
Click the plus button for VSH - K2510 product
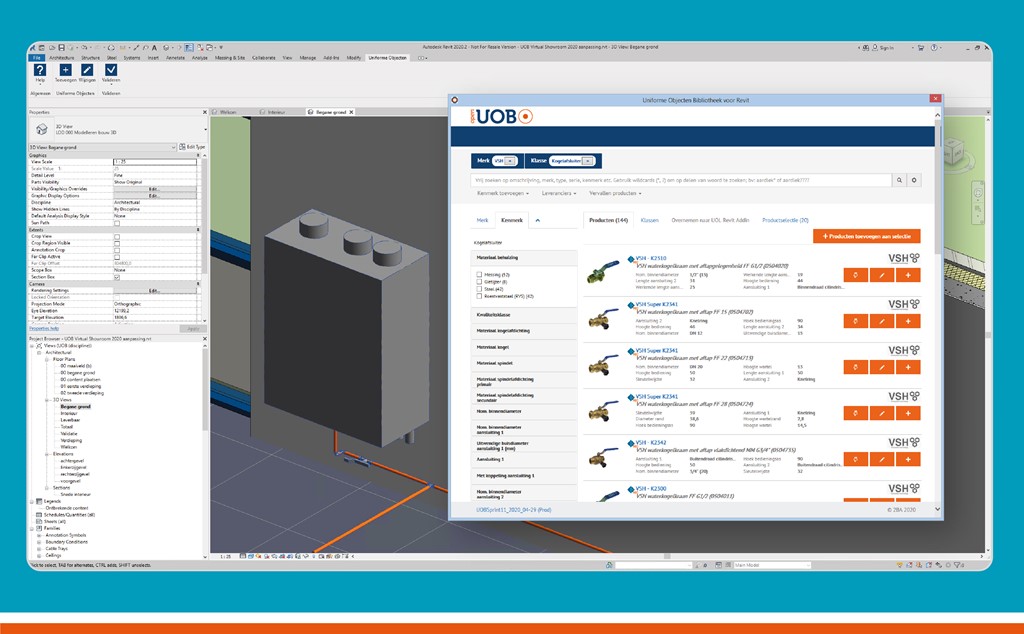[x=908, y=276]
